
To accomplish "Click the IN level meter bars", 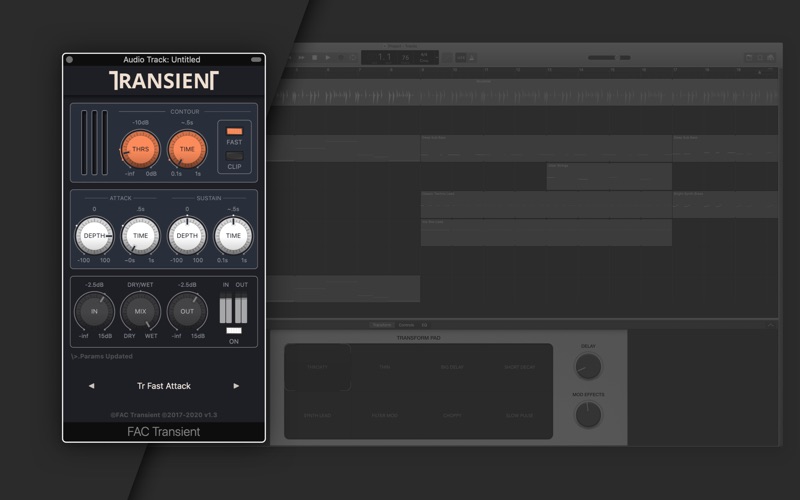I will (226, 308).
